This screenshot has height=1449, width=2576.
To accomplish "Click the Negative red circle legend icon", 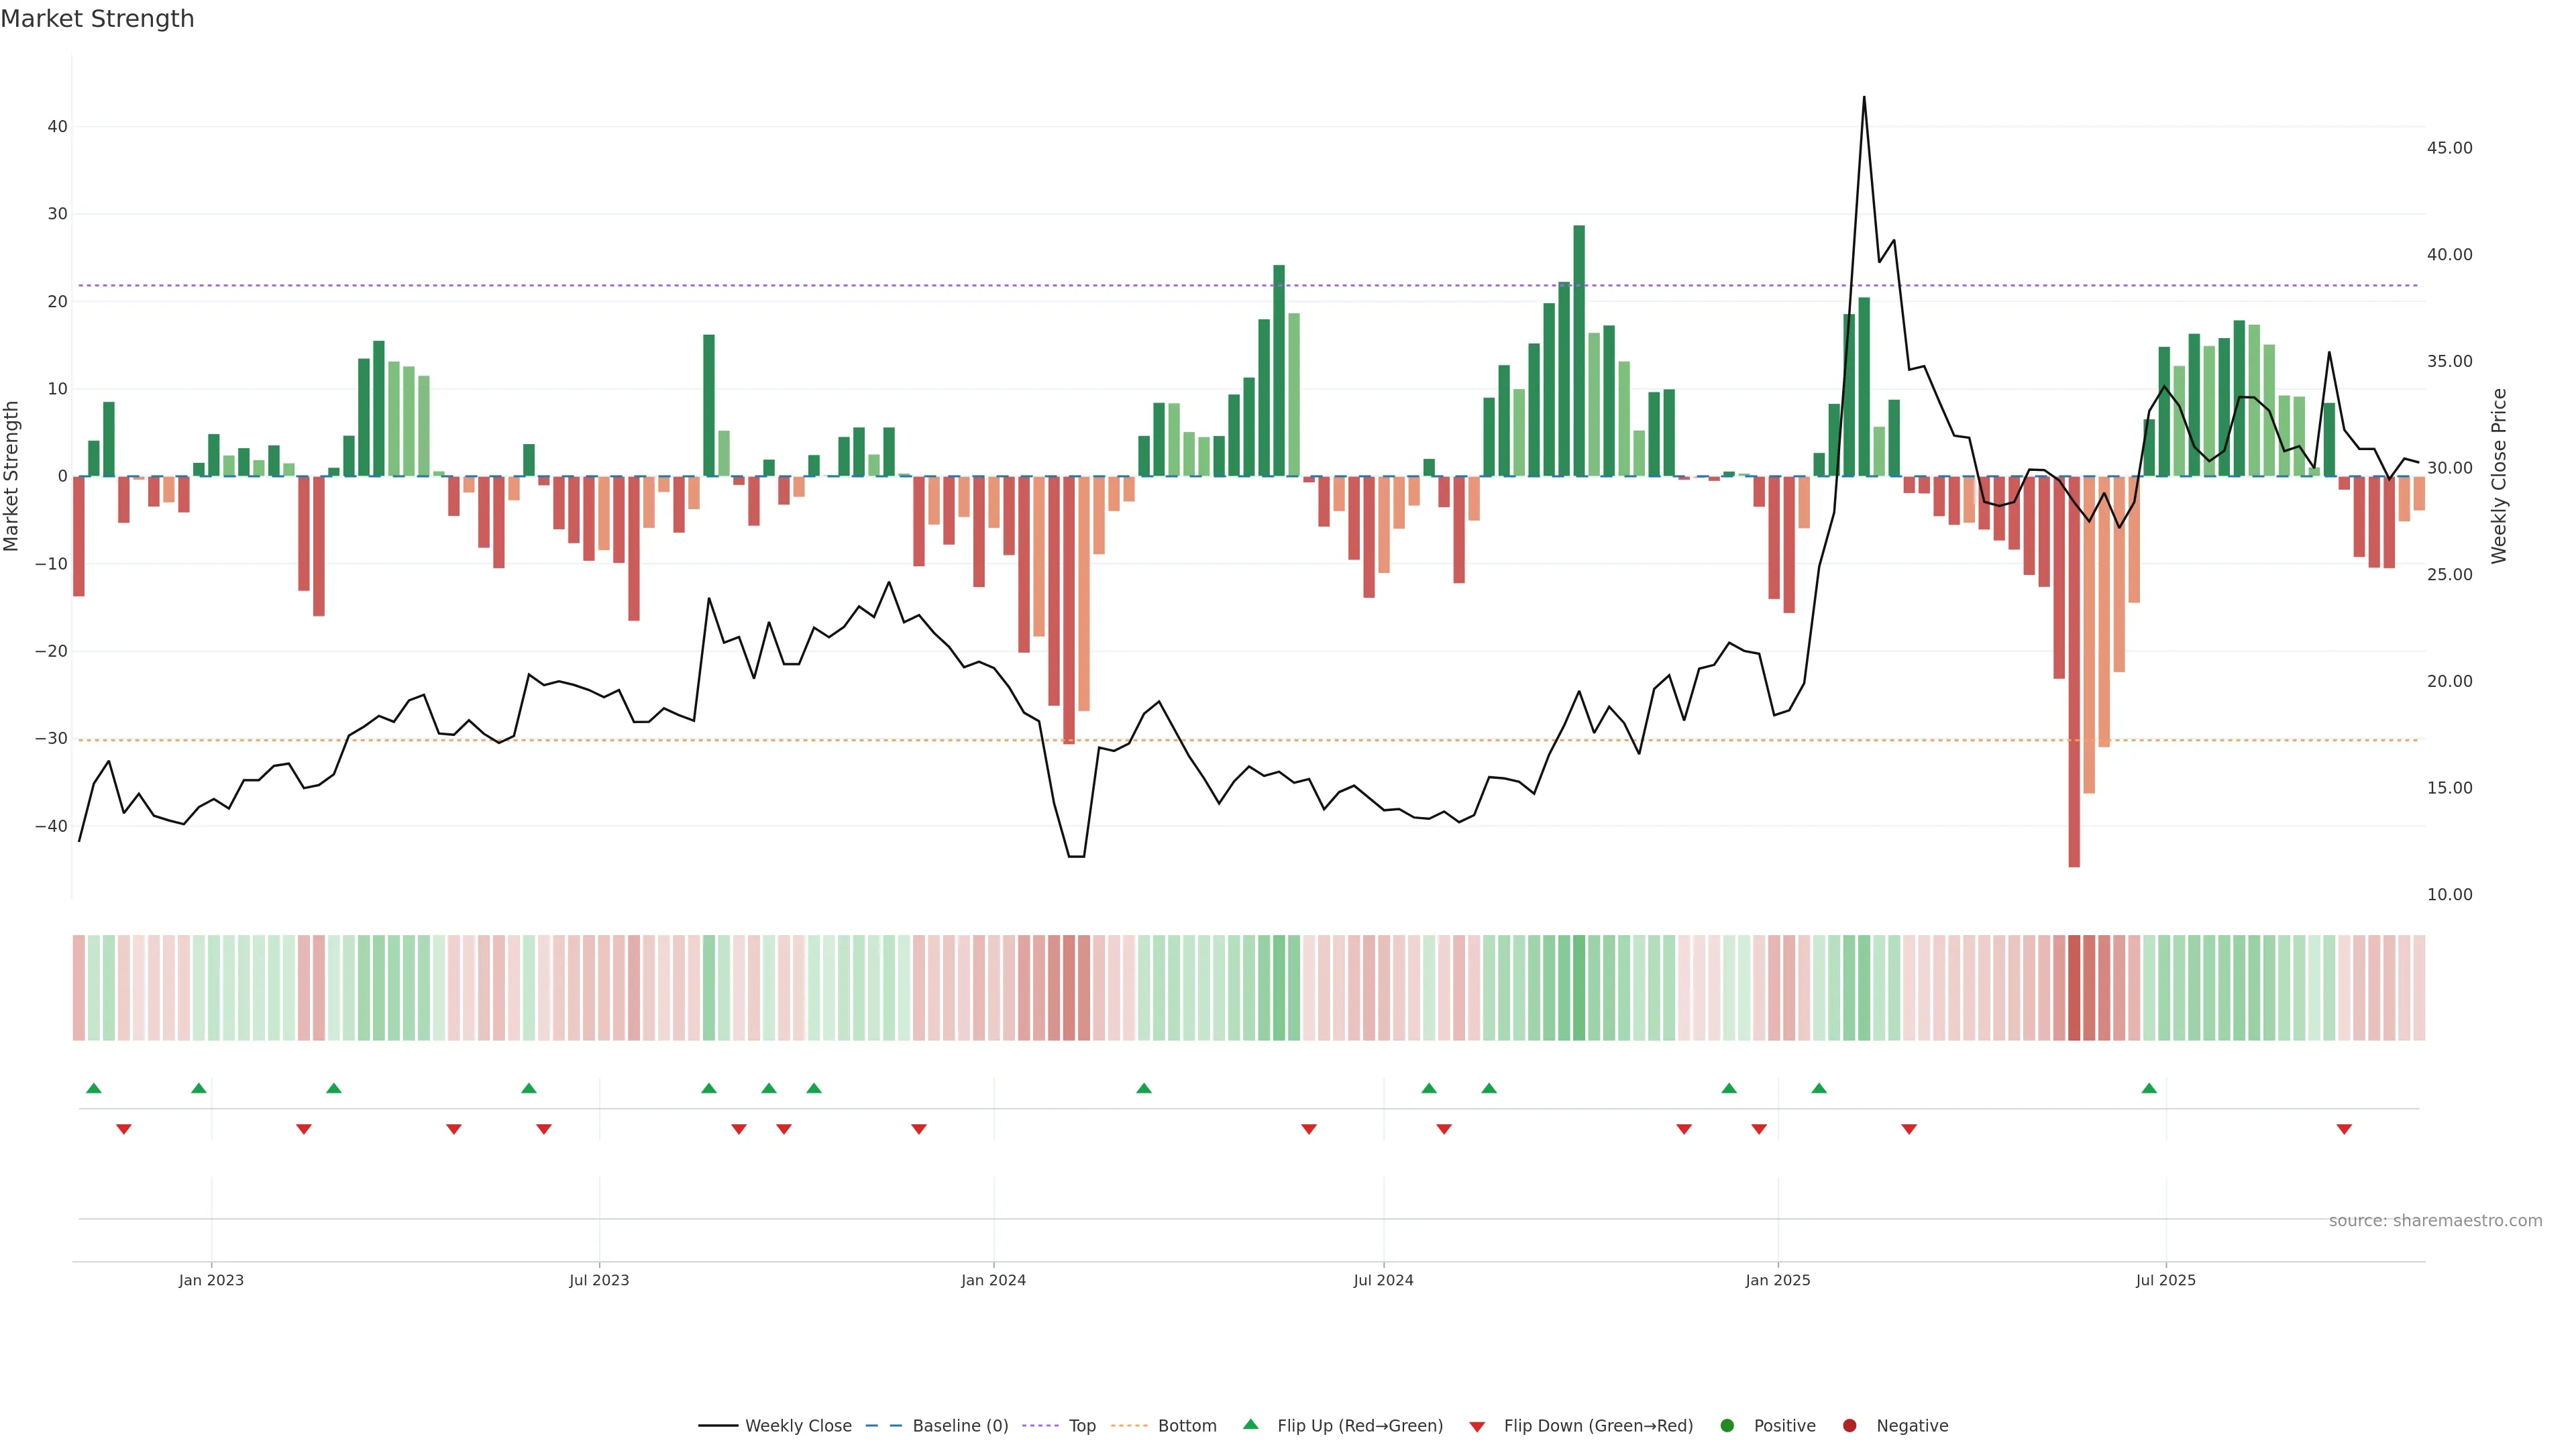I will coord(1849,1425).
